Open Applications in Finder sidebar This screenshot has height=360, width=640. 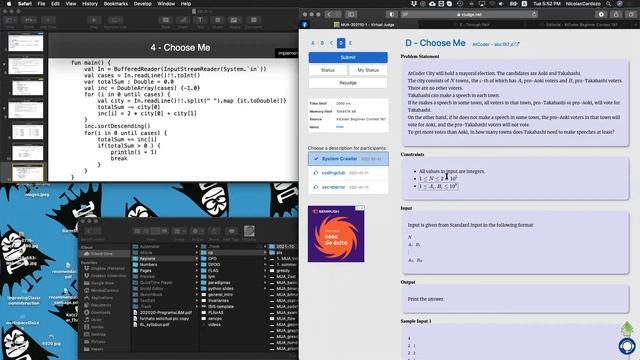[102, 298]
